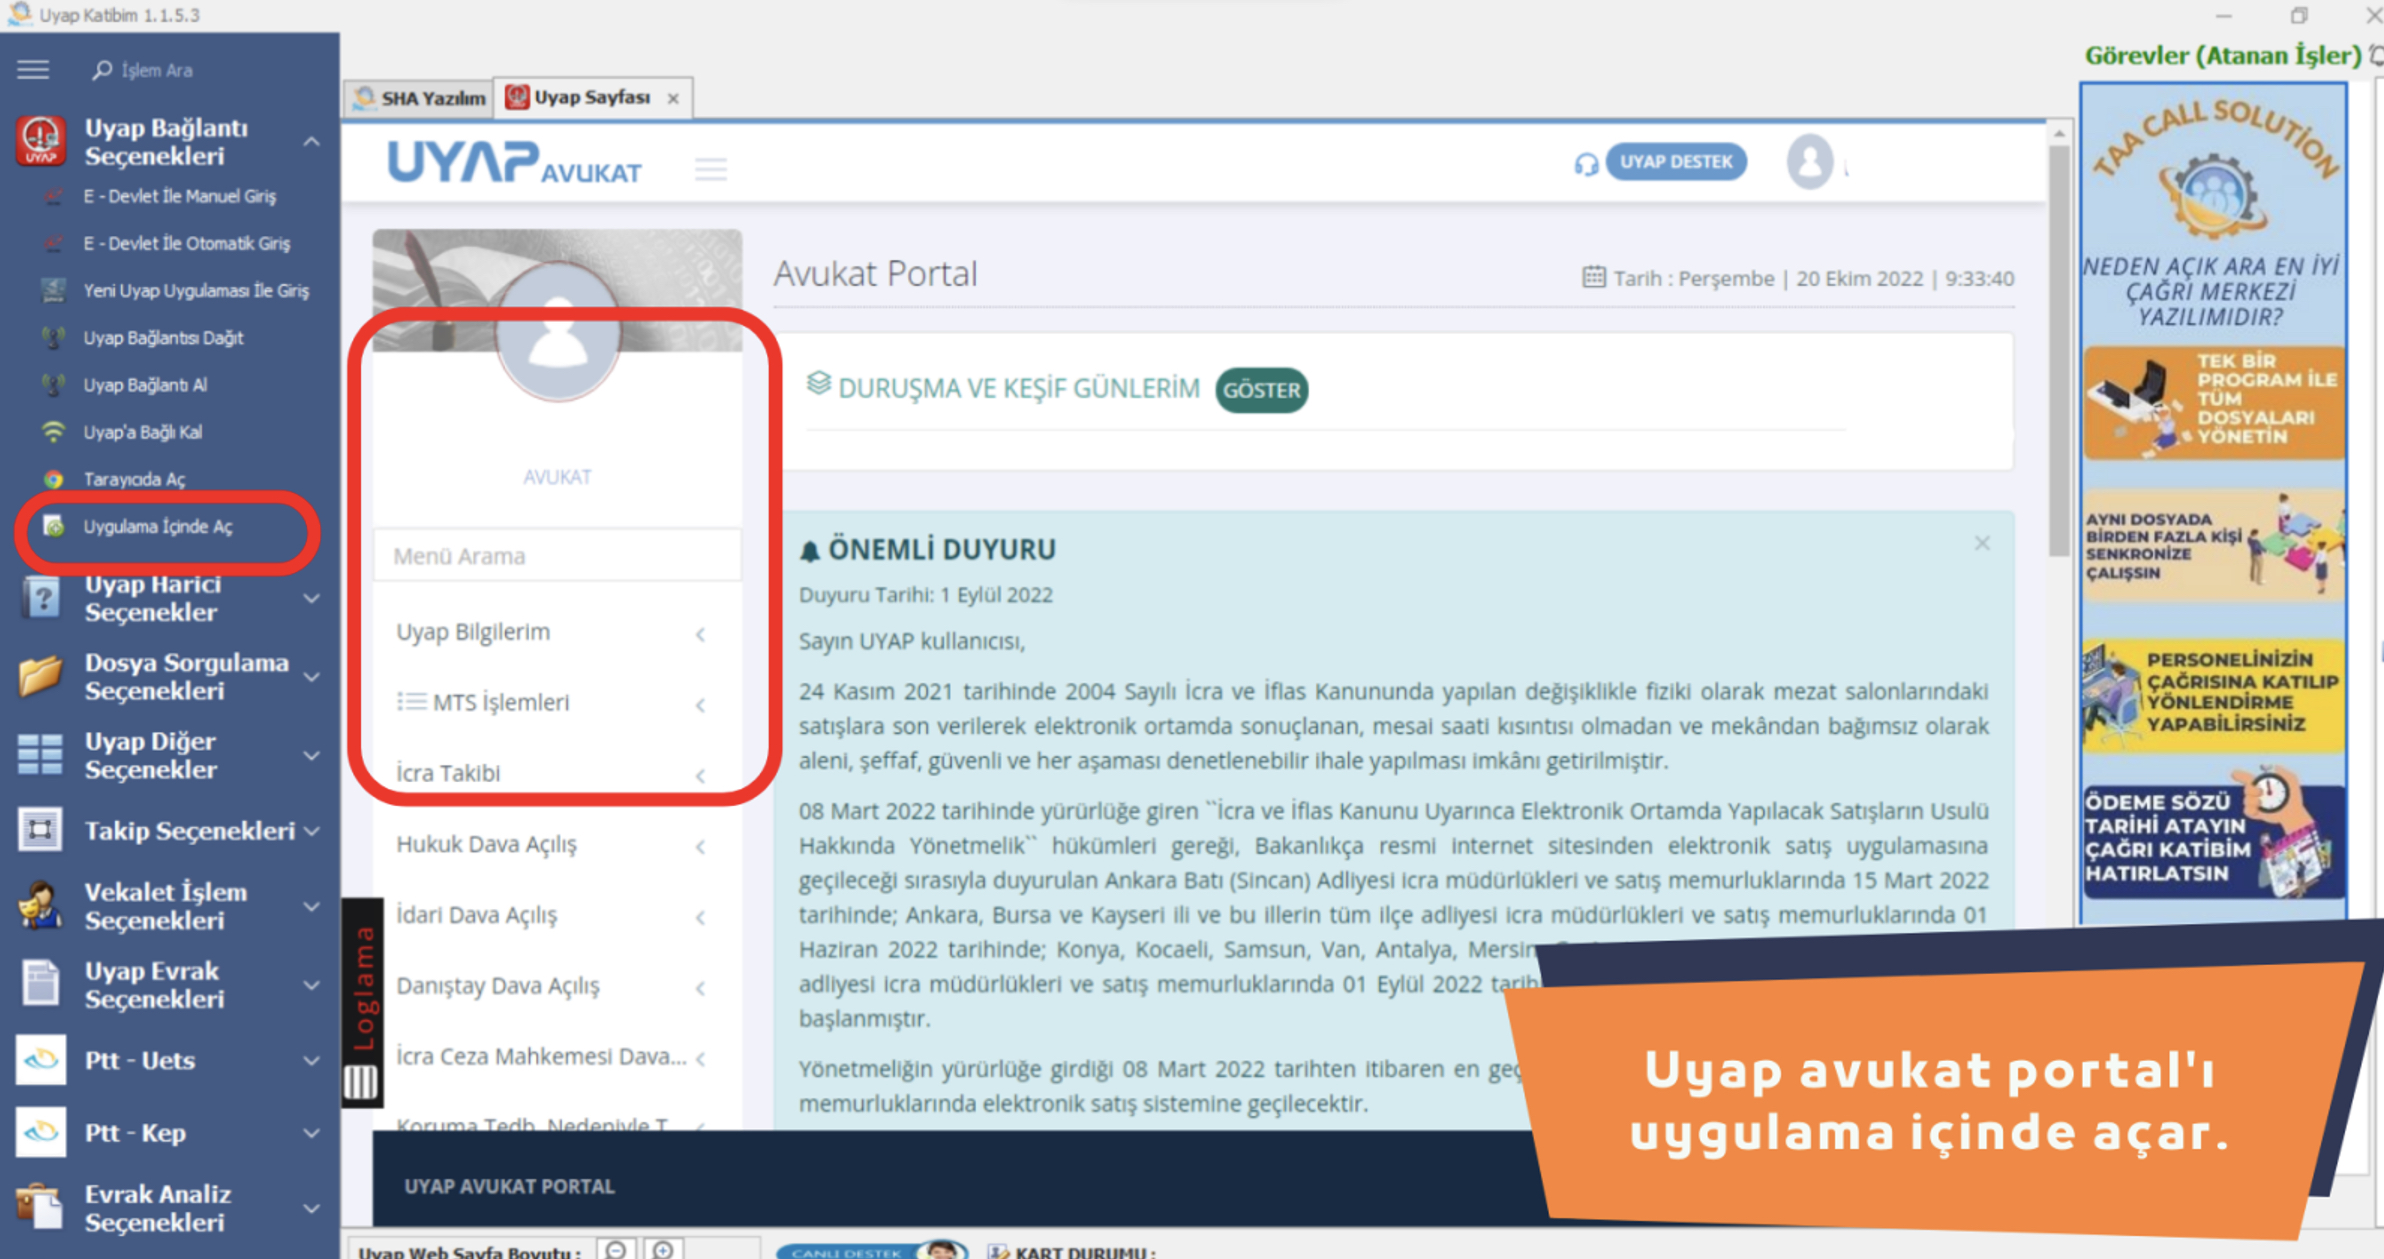This screenshot has height=1259, width=2384.
Task: Toggle the UYAP portal hamburger menu icon
Action: [x=711, y=169]
